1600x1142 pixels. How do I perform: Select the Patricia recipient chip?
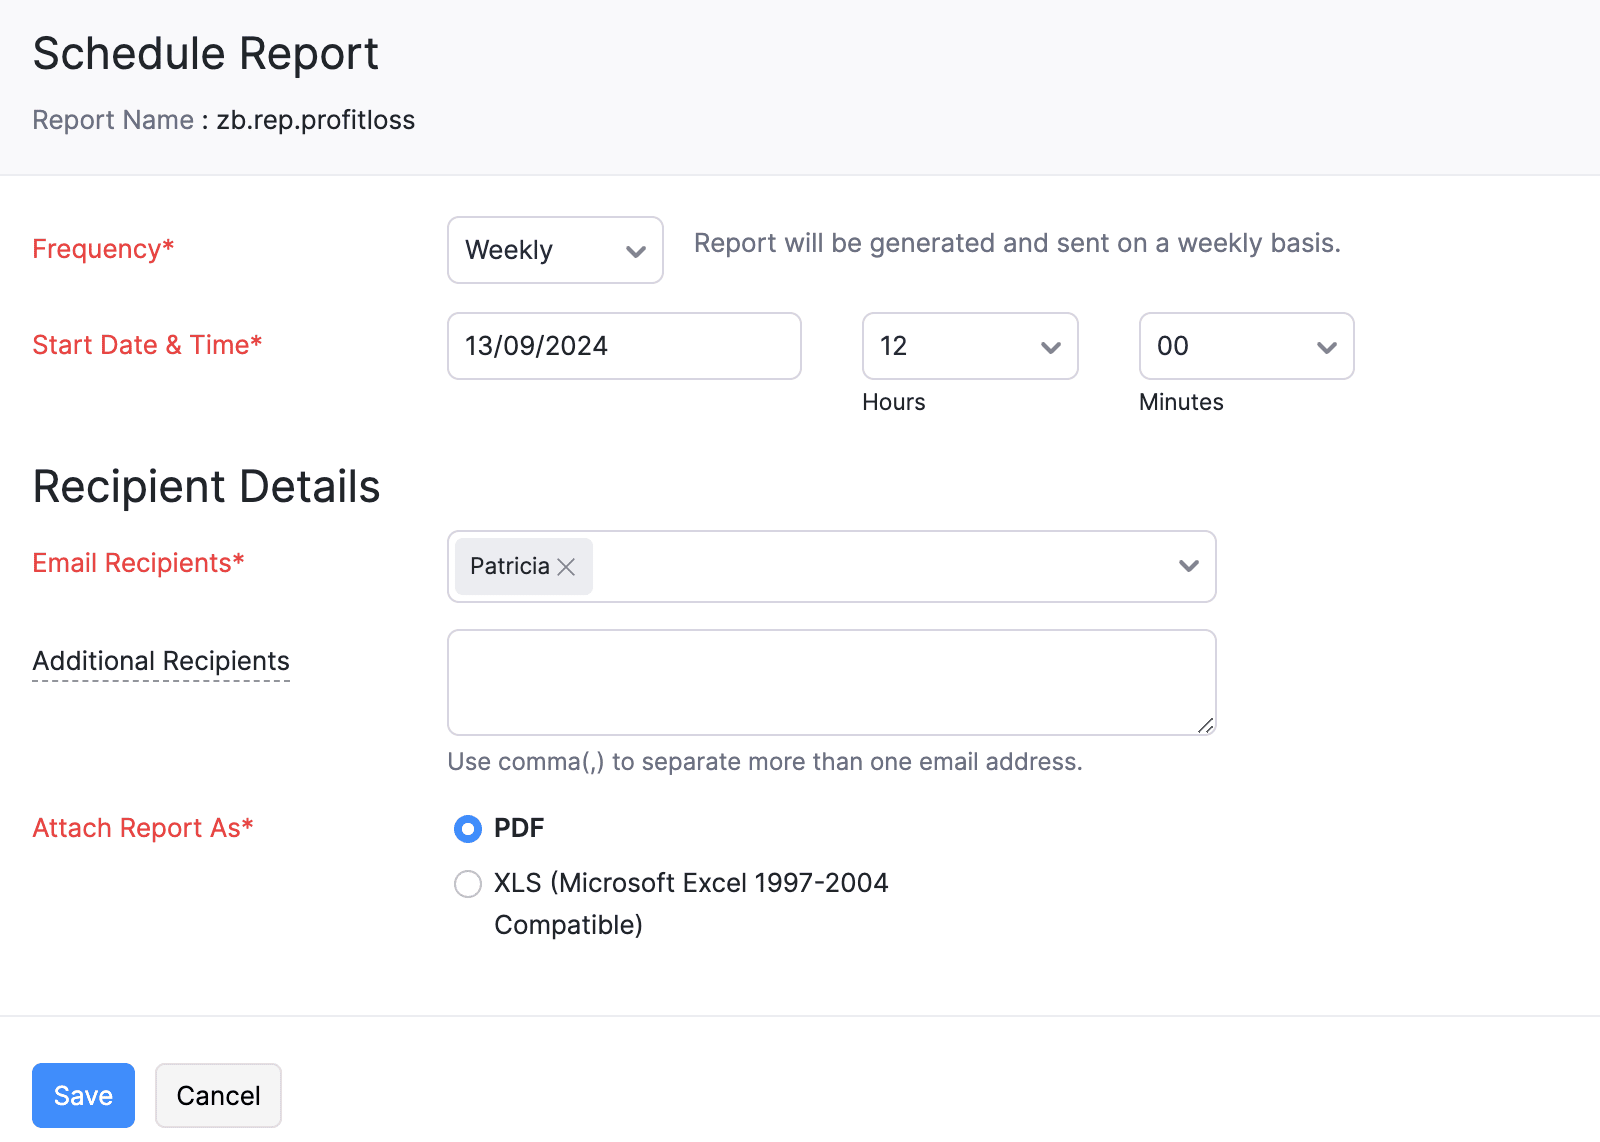[510, 566]
